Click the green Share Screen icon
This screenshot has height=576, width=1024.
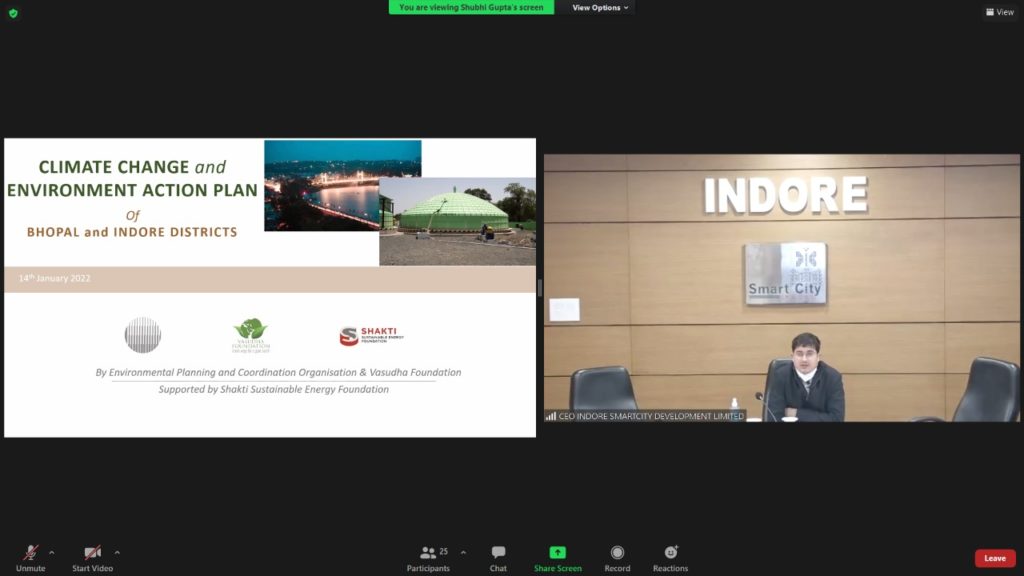click(558, 552)
